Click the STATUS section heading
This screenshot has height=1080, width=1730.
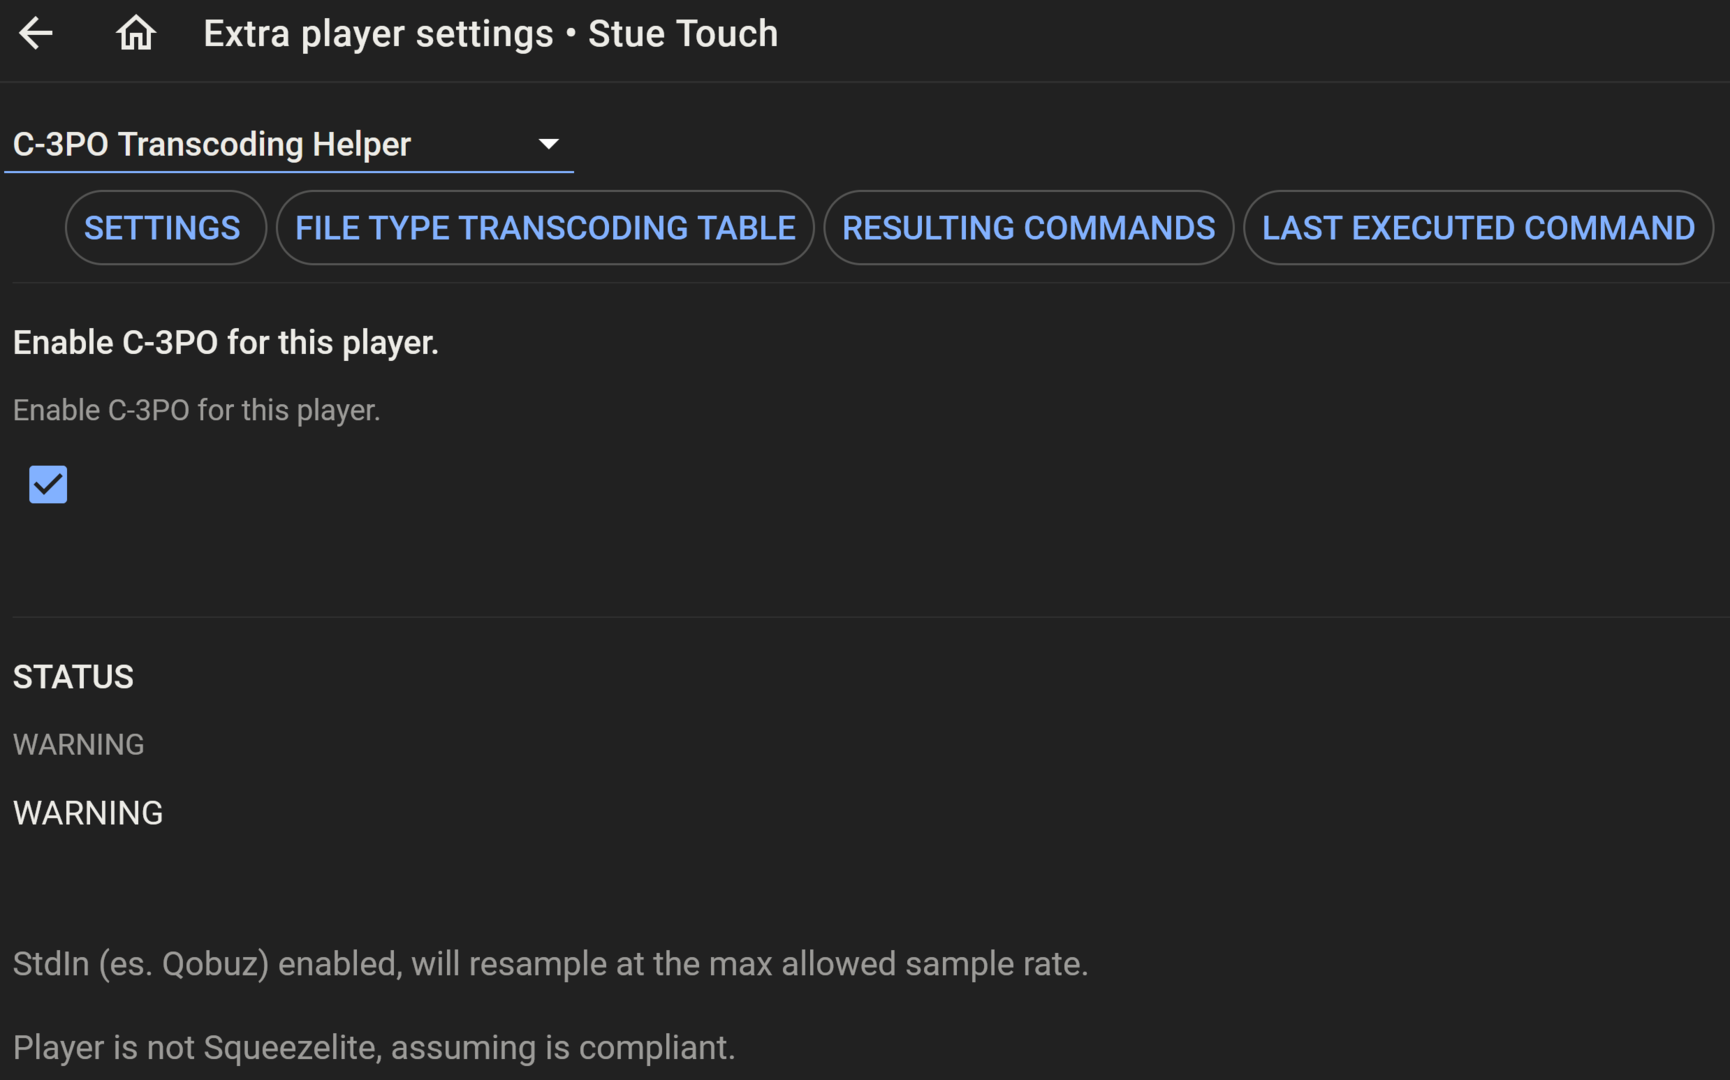(x=73, y=677)
